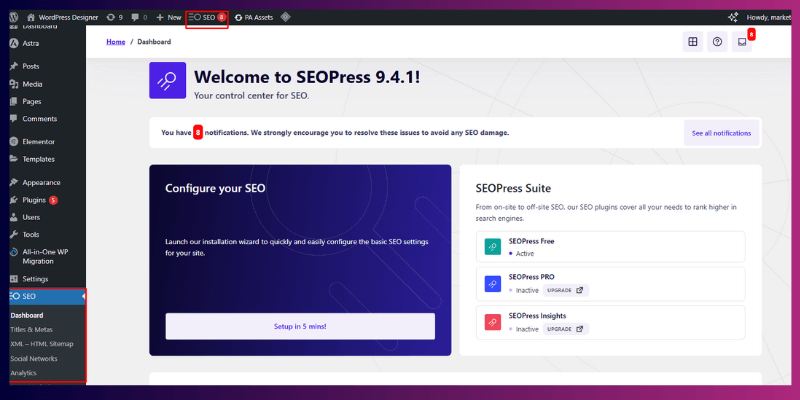
Task: Click the SEOPress PRO title text
Action: click(532, 277)
